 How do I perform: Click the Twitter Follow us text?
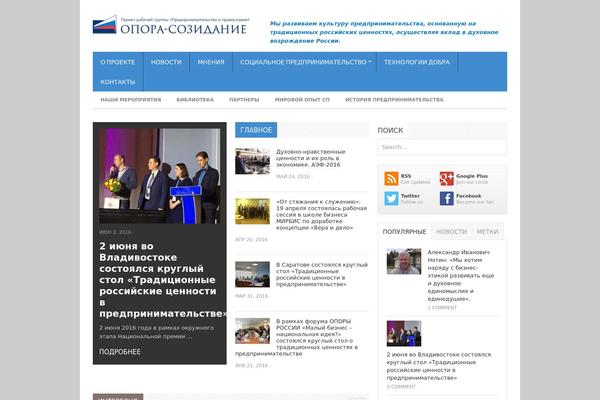pos(412,202)
